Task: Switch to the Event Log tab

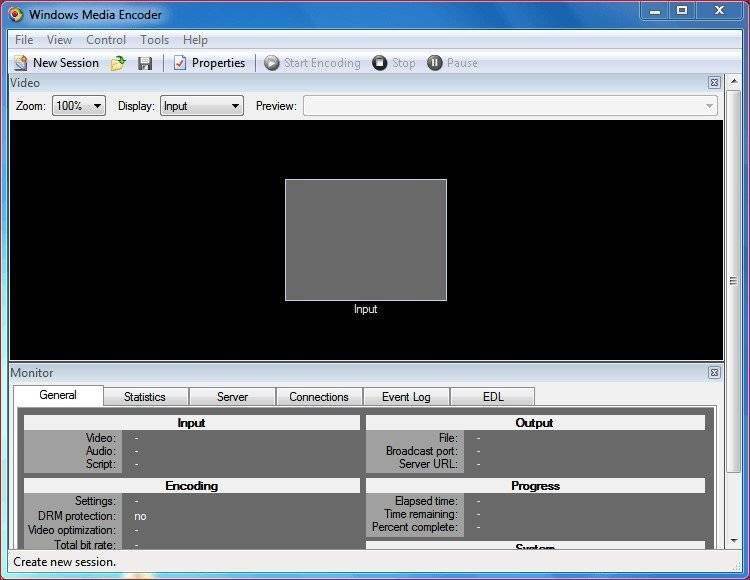Action: click(x=406, y=397)
